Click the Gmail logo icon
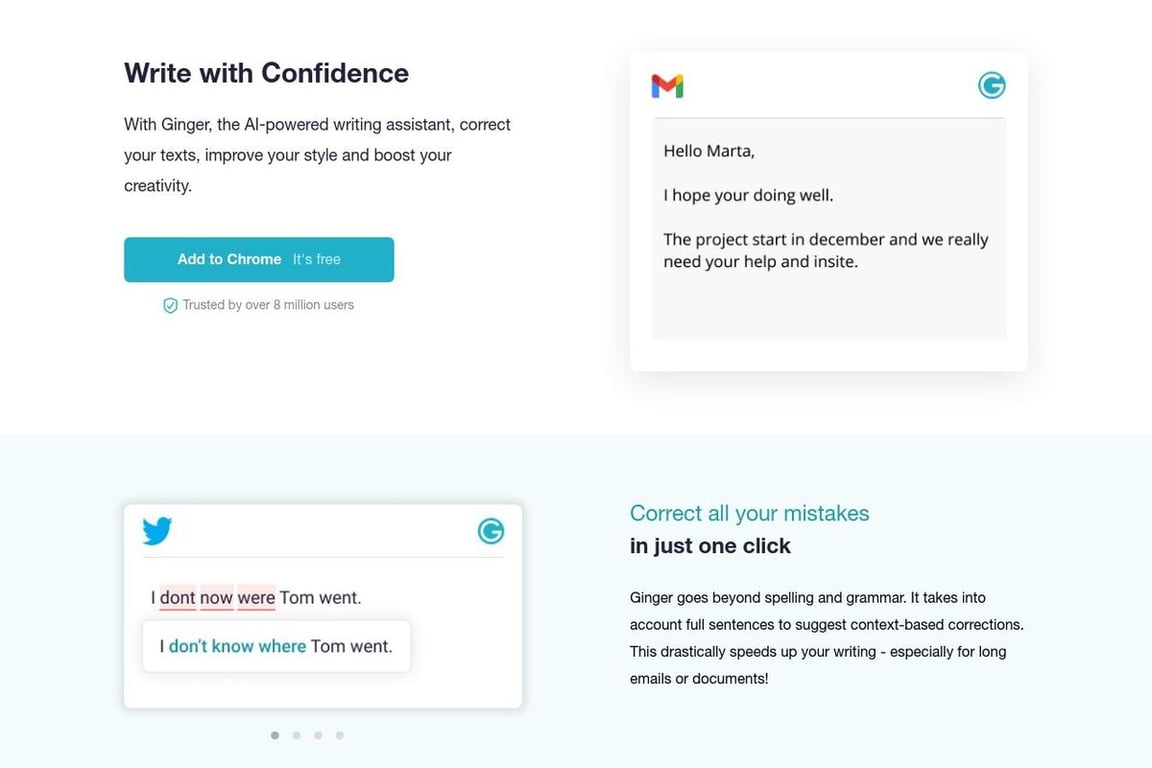The width and height of the screenshot is (1152, 768). 667,86
